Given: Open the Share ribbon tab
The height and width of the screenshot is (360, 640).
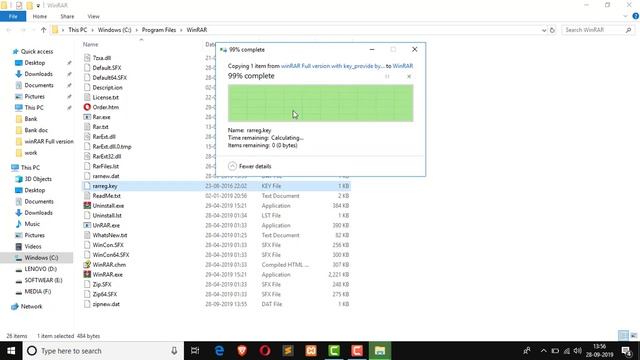Looking at the screenshot, I should [67, 16].
